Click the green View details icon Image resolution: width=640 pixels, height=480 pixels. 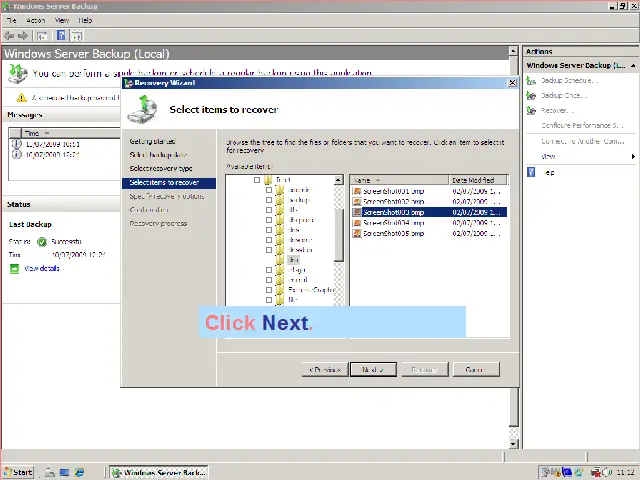point(14,269)
